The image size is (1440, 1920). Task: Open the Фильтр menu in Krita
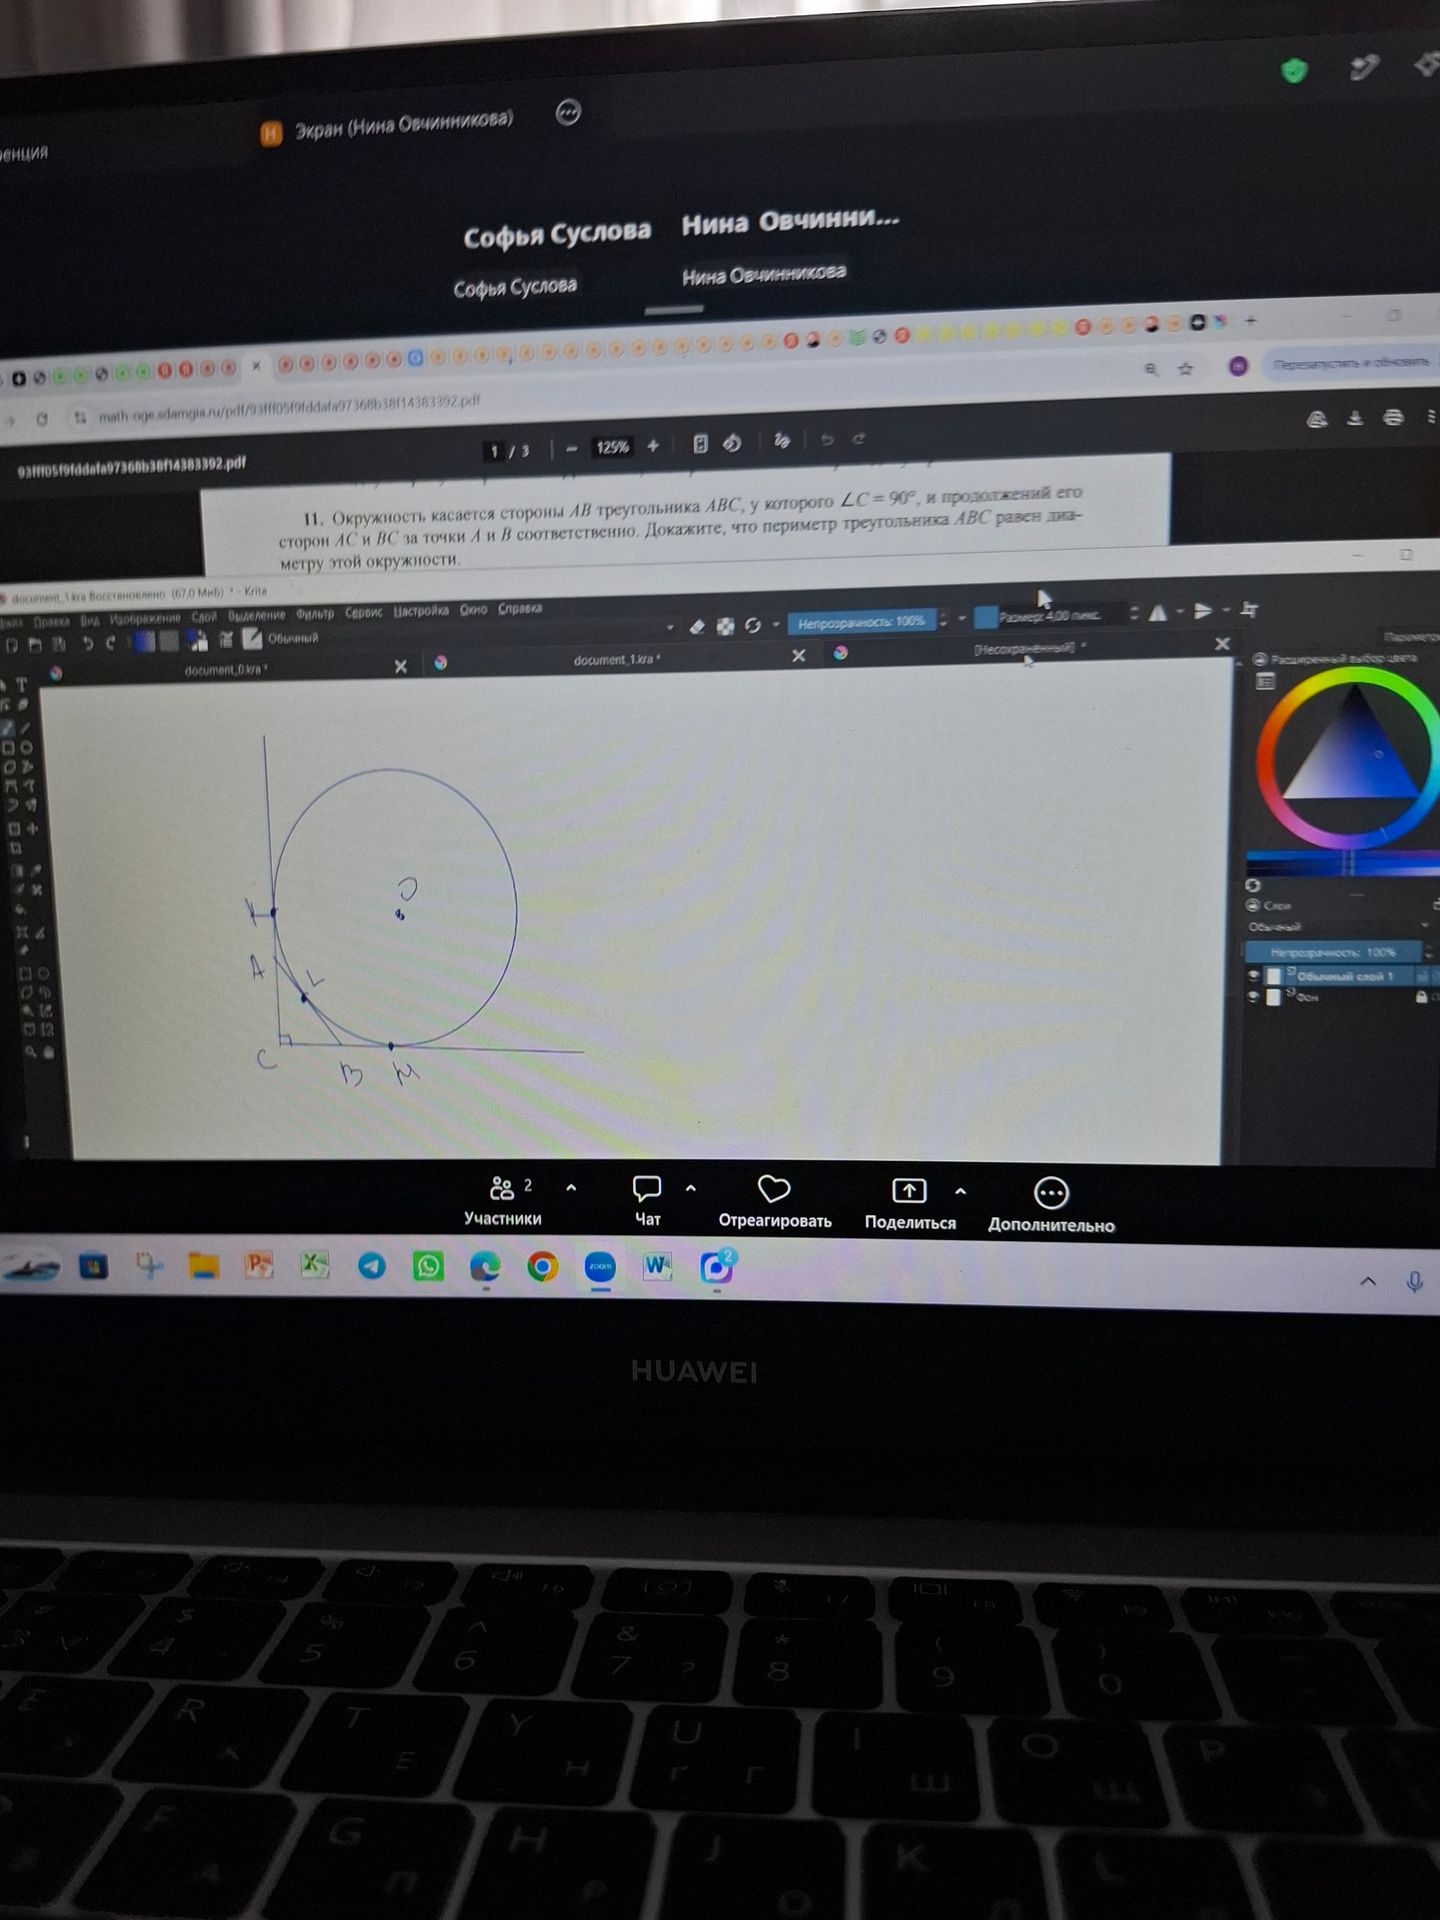pyautogui.click(x=315, y=614)
